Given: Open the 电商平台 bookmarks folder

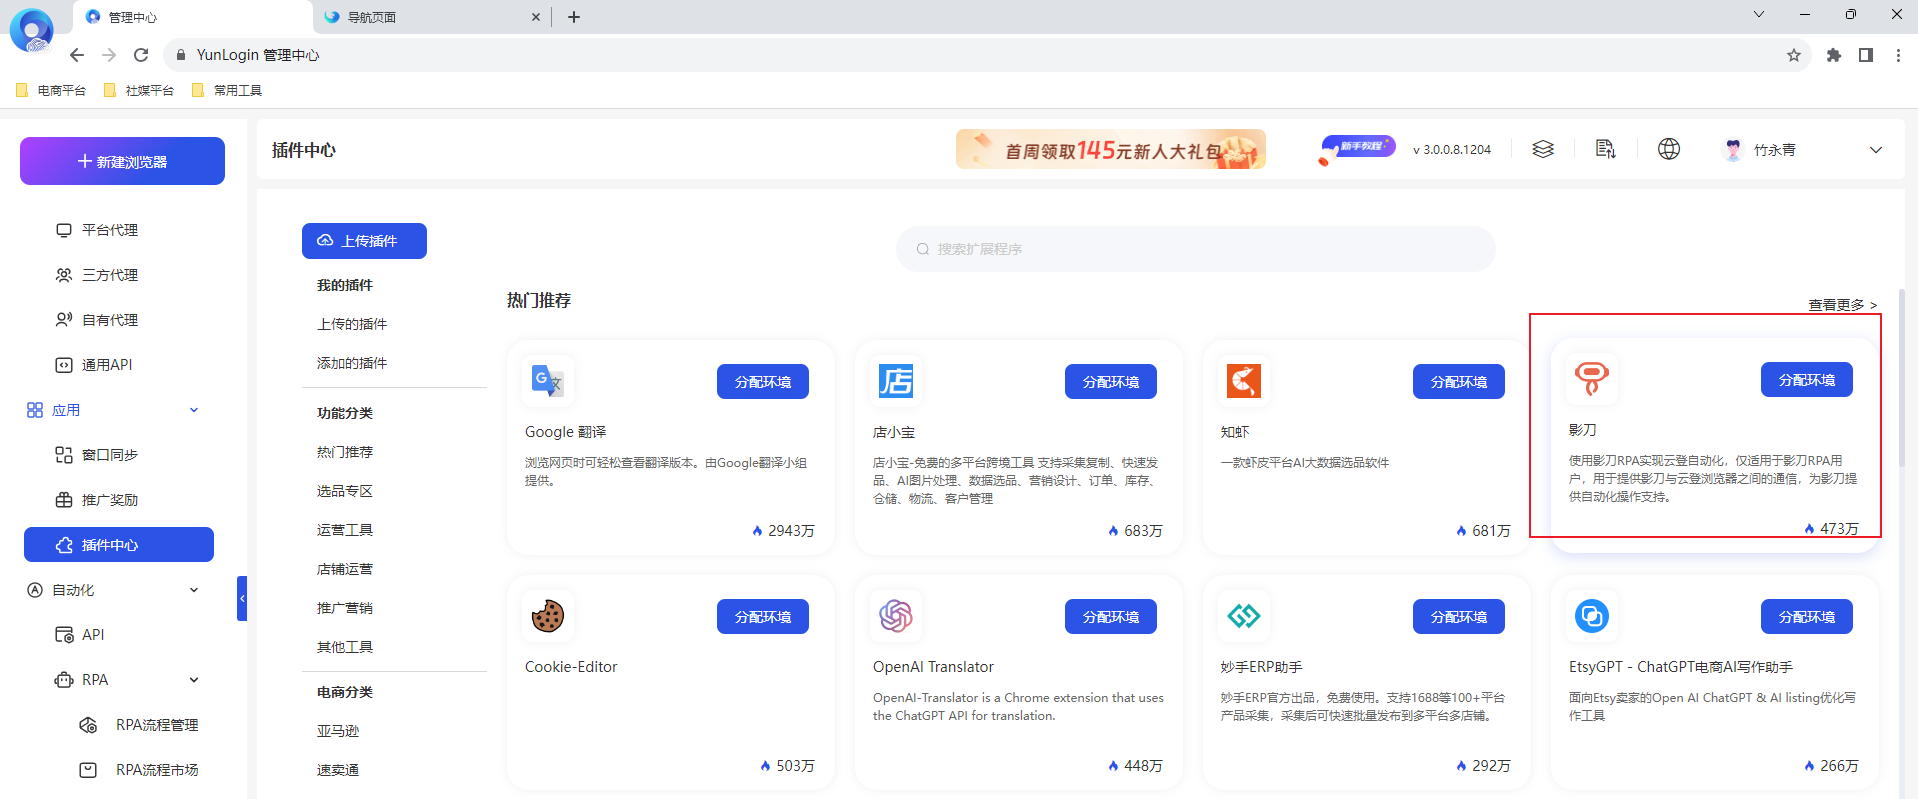Looking at the screenshot, I should click(51, 90).
